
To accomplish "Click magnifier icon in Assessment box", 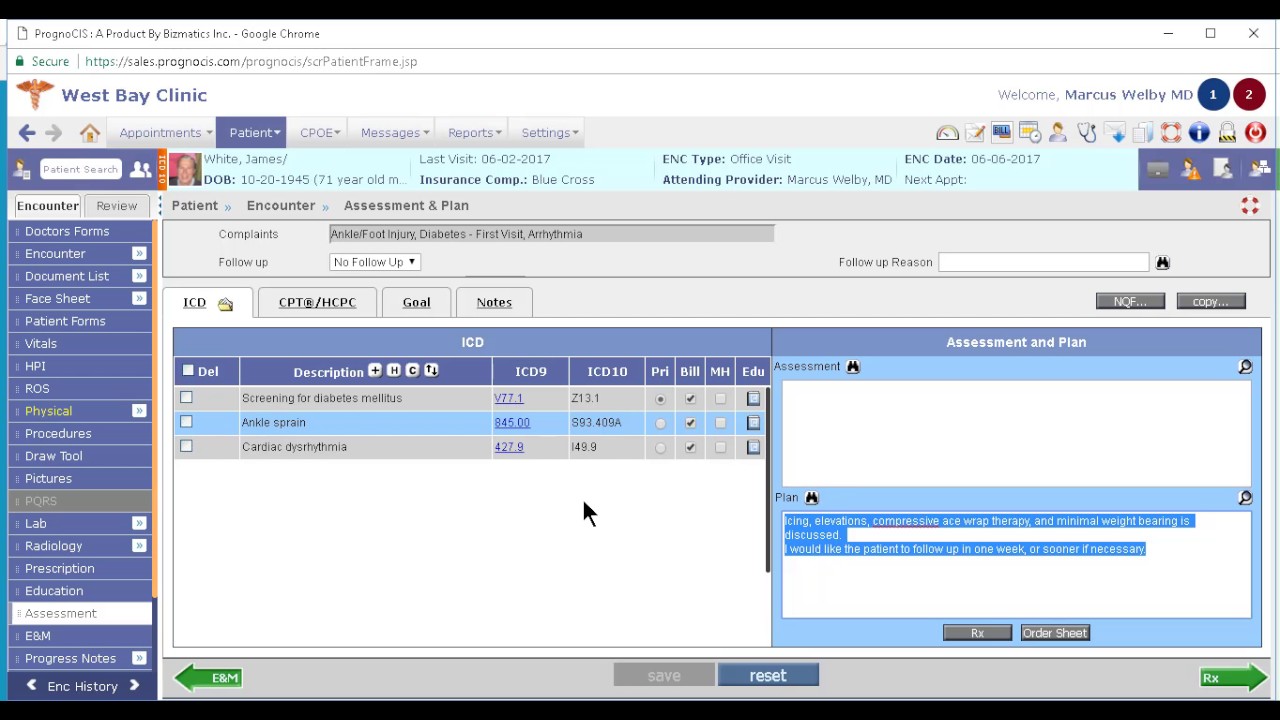I will pos(1245,367).
